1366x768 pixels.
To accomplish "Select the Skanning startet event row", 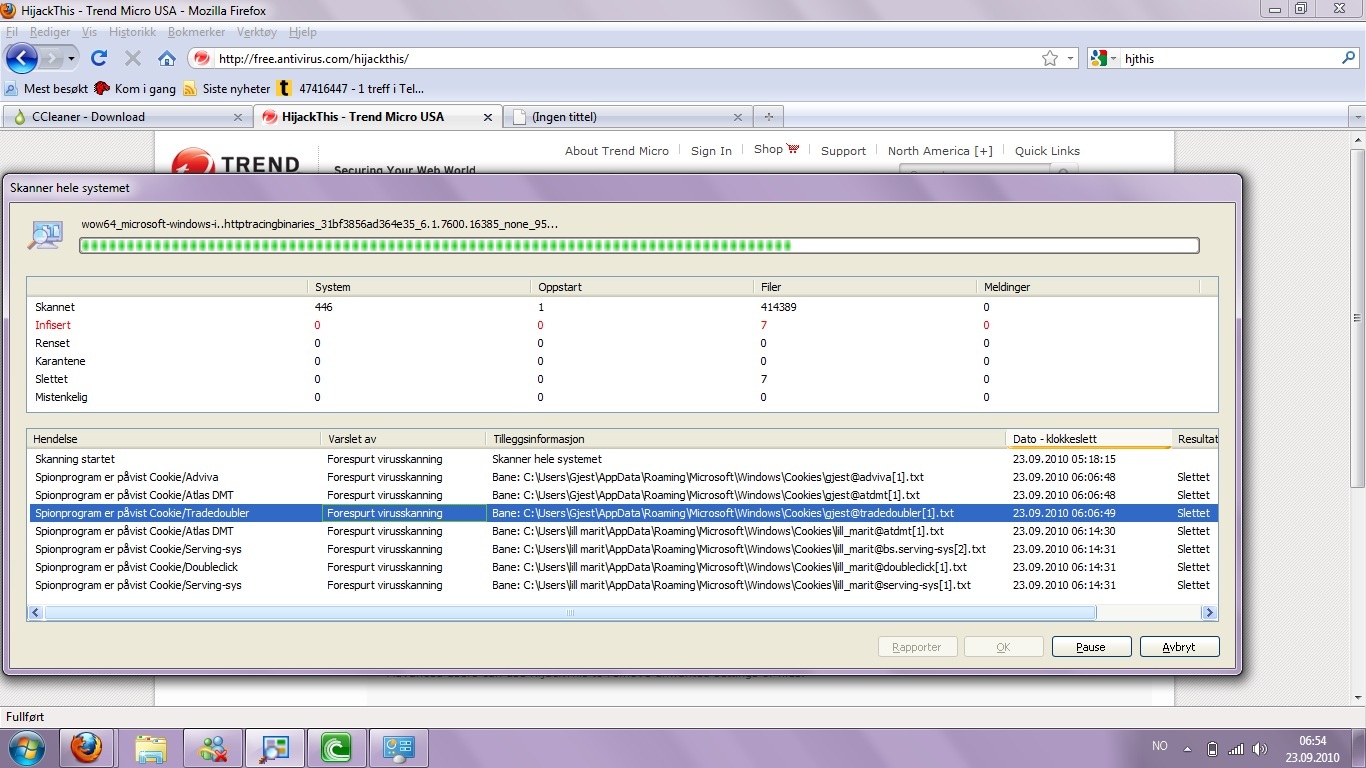I will [622, 459].
